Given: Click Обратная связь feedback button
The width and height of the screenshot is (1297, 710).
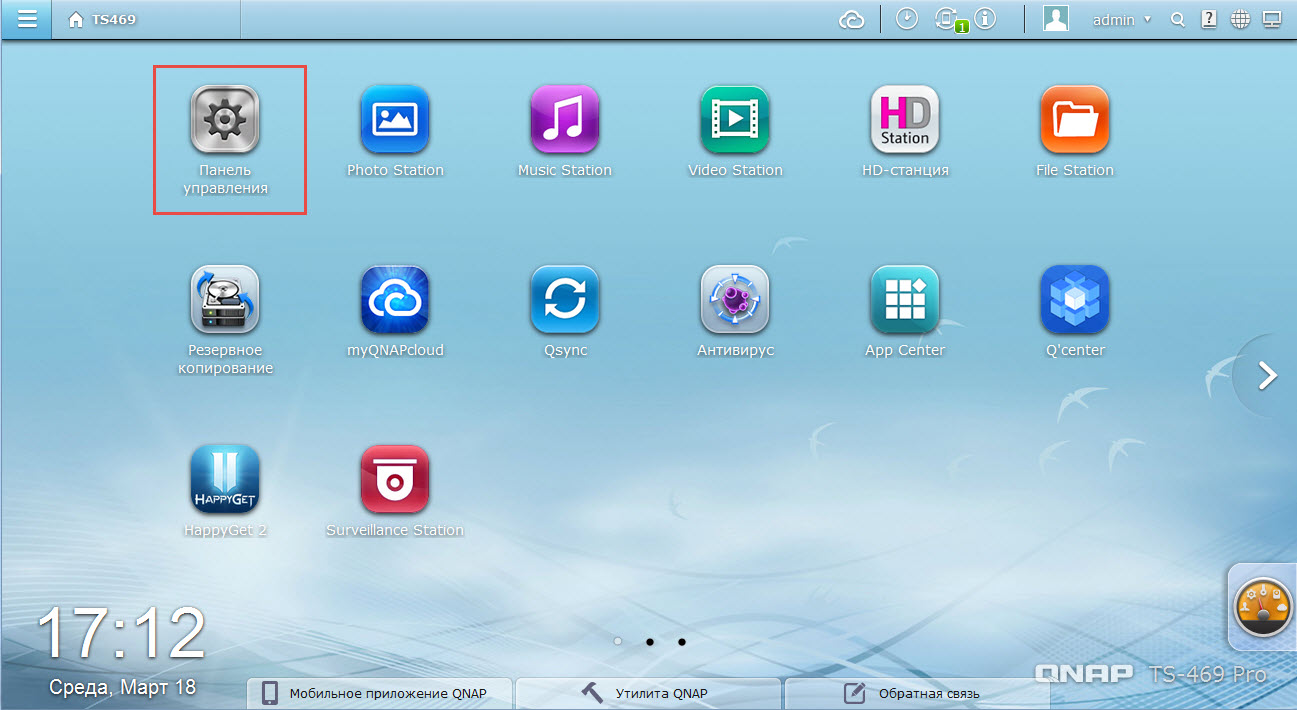Looking at the screenshot, I should coord(917,693).
